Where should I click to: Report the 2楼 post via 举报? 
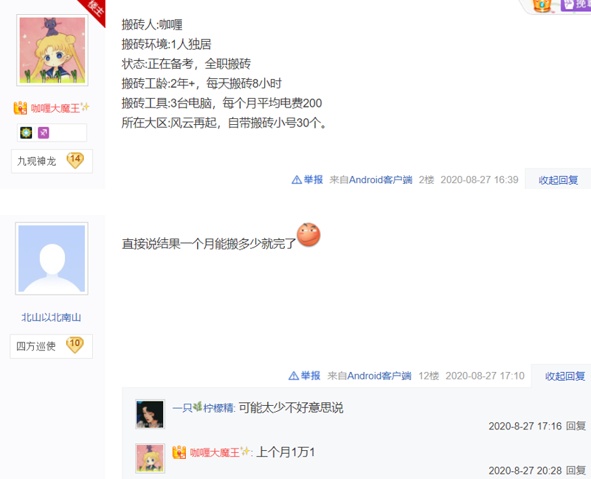307,180
